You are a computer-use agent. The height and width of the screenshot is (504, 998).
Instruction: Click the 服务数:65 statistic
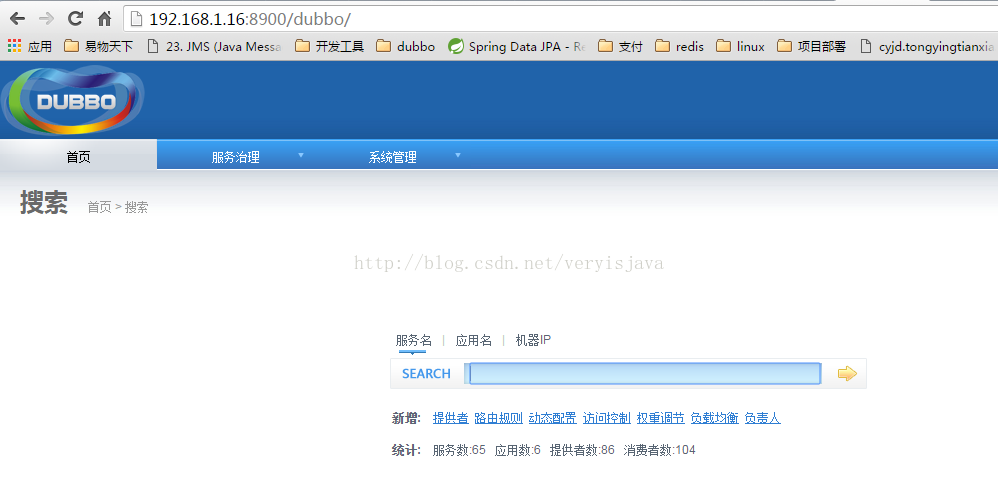click(x=459, y=450)
